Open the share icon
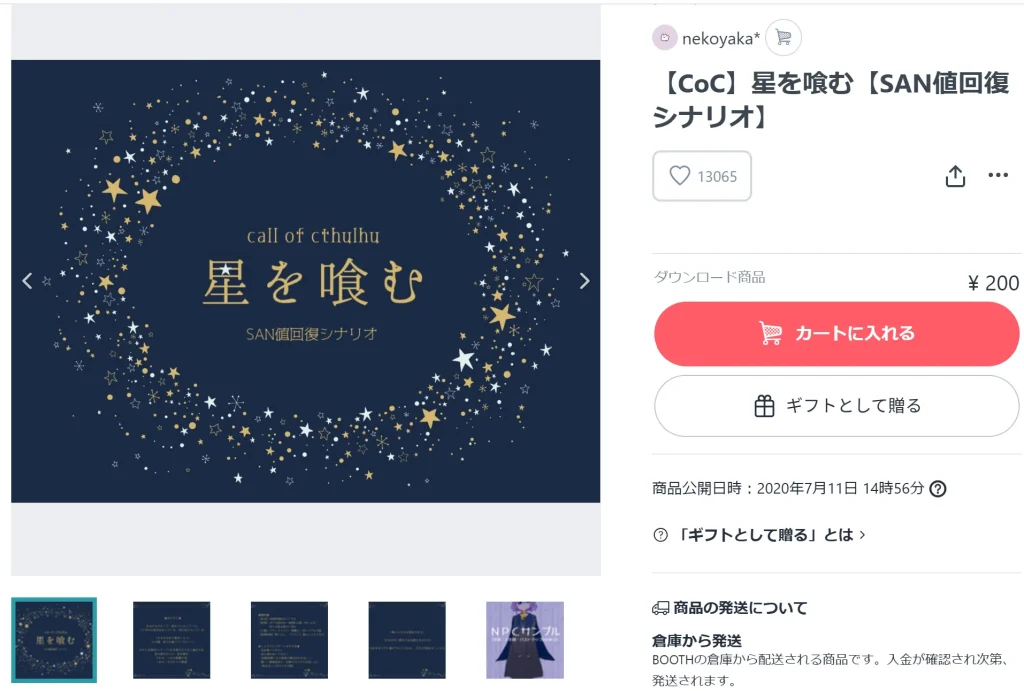Image resolution: width=1024 pixels, height=691 pixels. click(955, 176)
